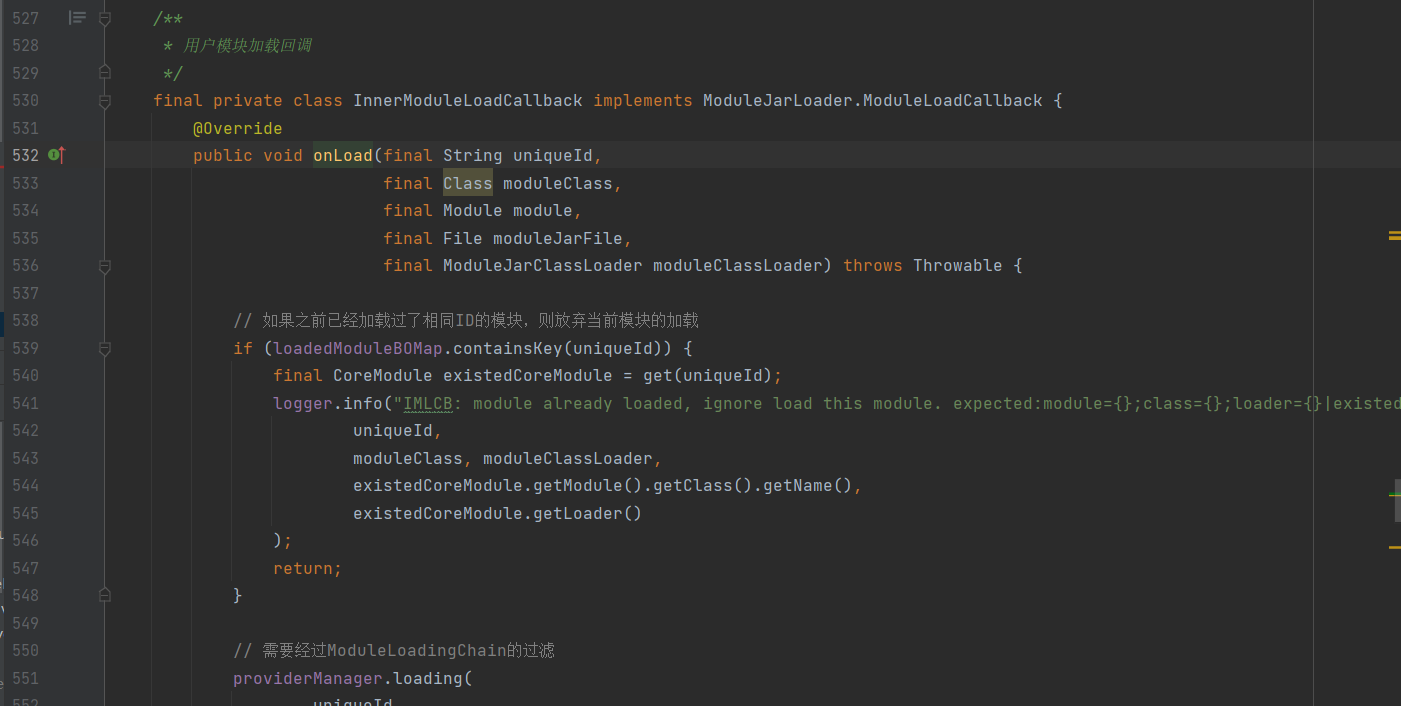The image size is (1401, 706).
Task: Click the green marker on the scrollbar stripe
Action: 1394,494
